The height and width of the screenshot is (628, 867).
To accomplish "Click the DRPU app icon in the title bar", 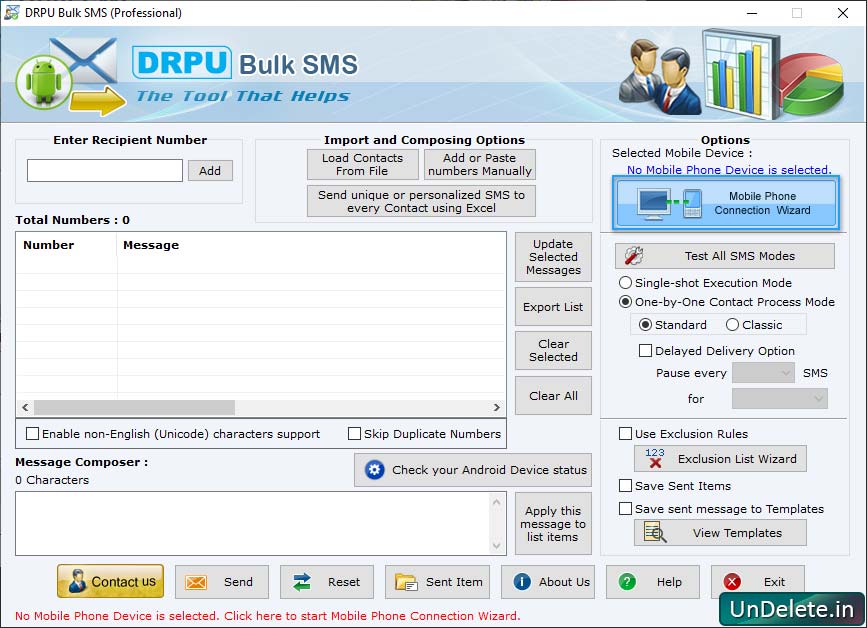I will [x=12, y=13].
